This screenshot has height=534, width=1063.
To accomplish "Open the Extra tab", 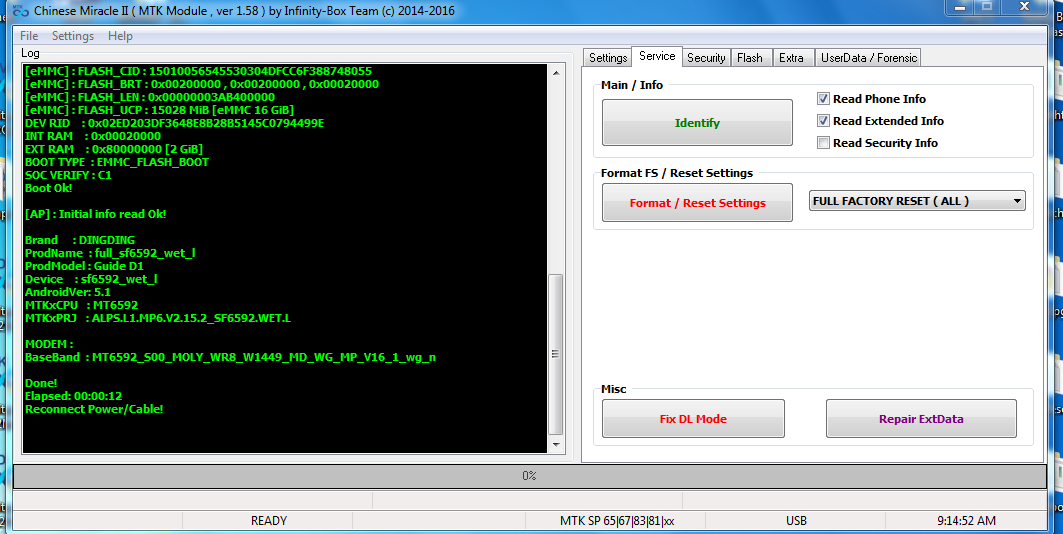I will 791,58.
